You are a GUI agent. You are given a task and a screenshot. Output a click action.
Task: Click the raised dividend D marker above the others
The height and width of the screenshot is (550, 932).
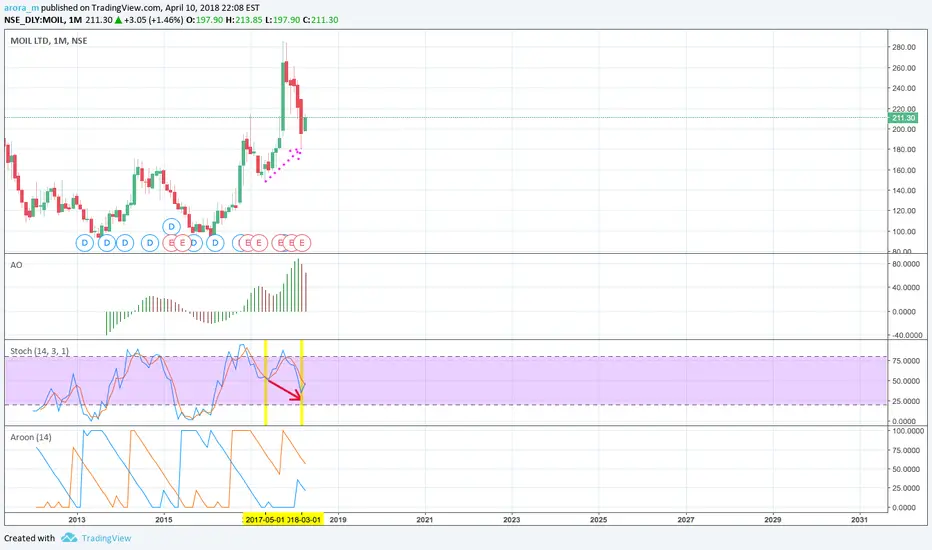172,227
